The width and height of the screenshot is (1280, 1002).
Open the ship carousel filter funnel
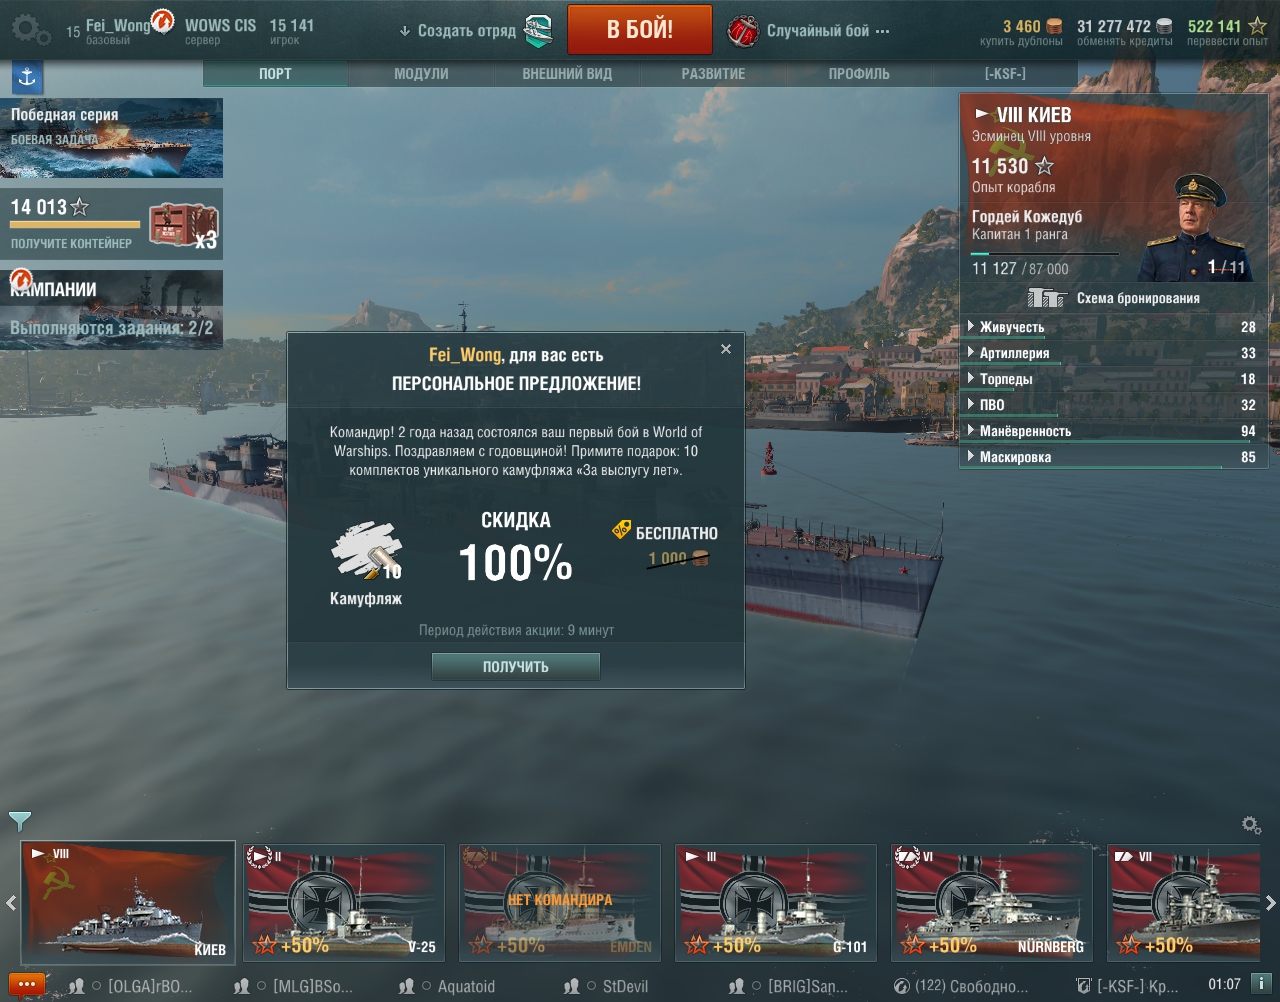click(x=19, y=821)
